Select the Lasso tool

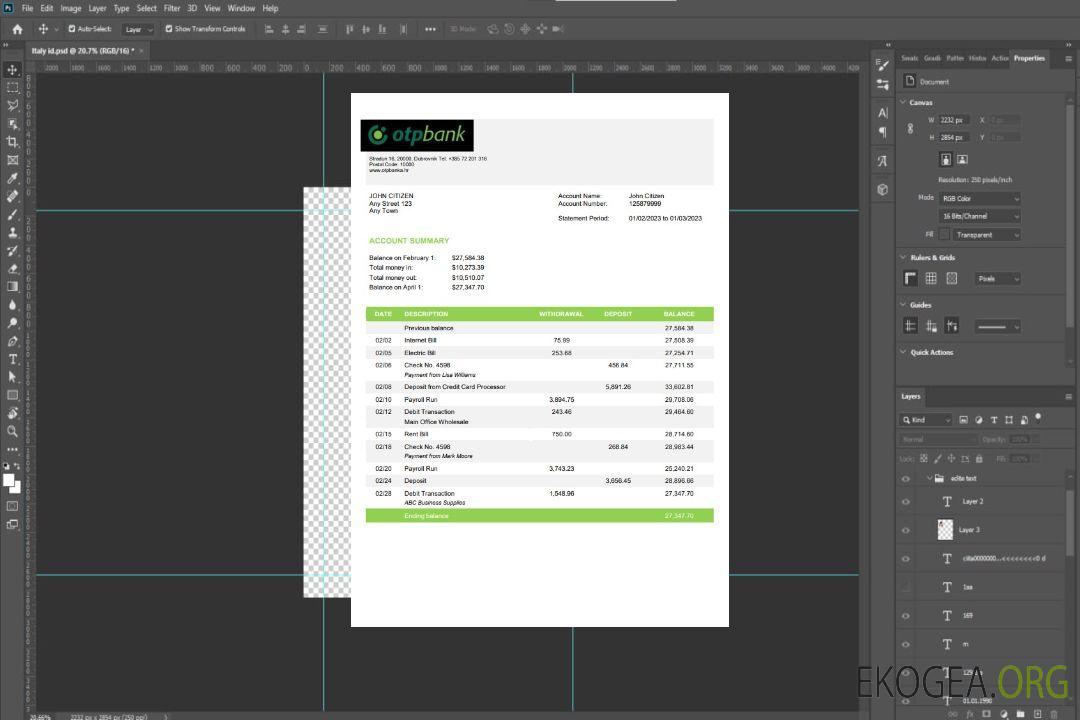click(12, 105)
